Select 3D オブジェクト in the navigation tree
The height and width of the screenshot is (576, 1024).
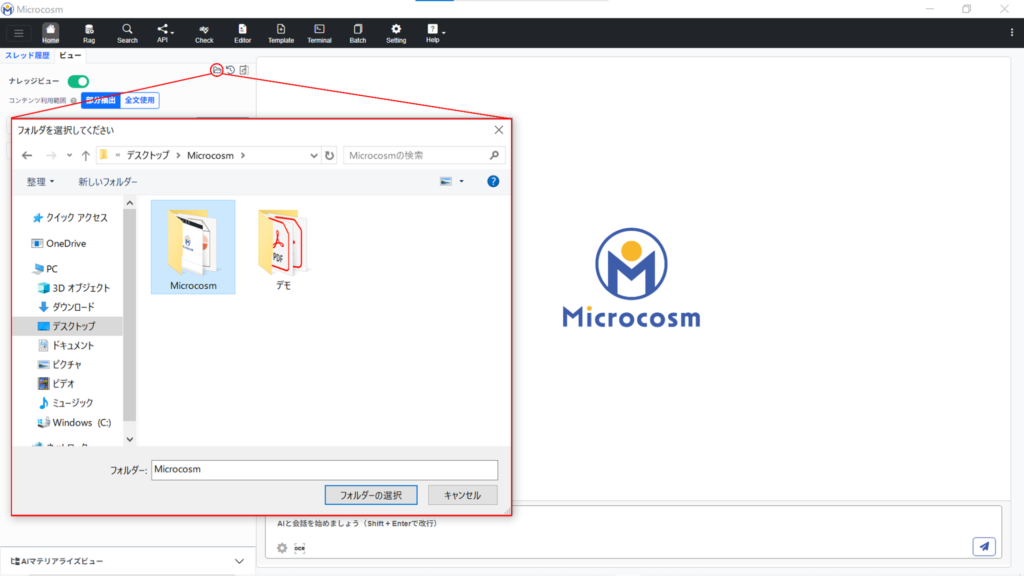point(74,288)
